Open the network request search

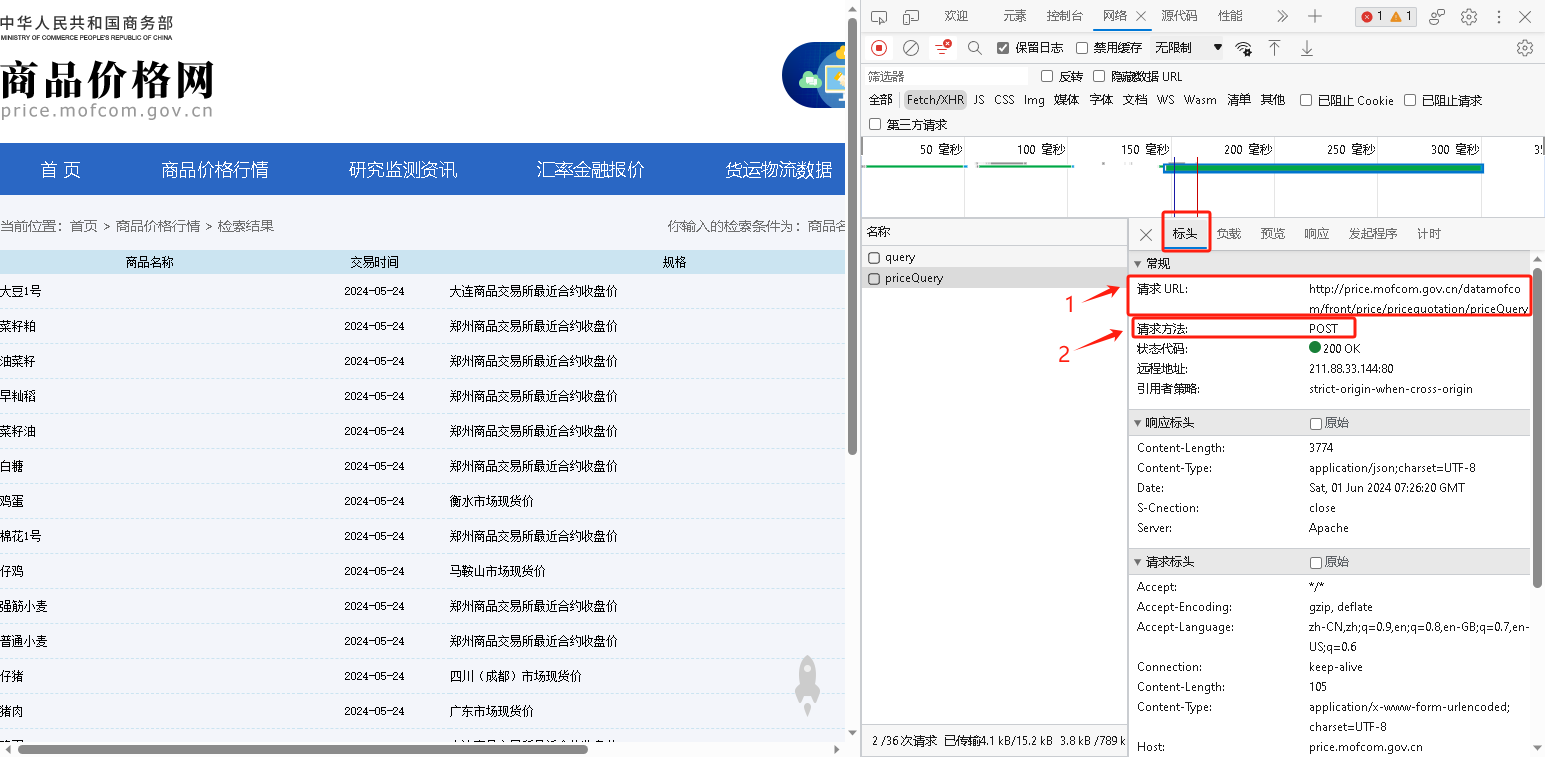click(974, 47)
